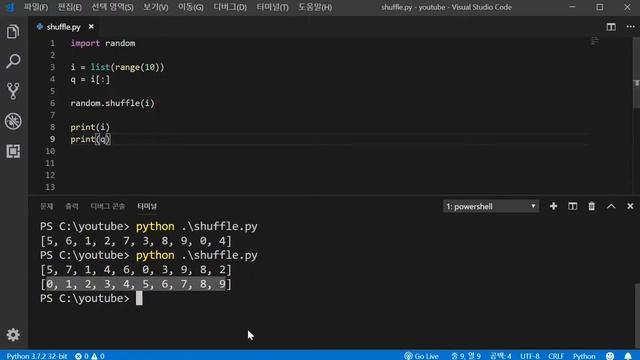This screenshot has width=640, height=360.
Task: Minimize the Visual Studio Code window
Action: tap(572, 7)
